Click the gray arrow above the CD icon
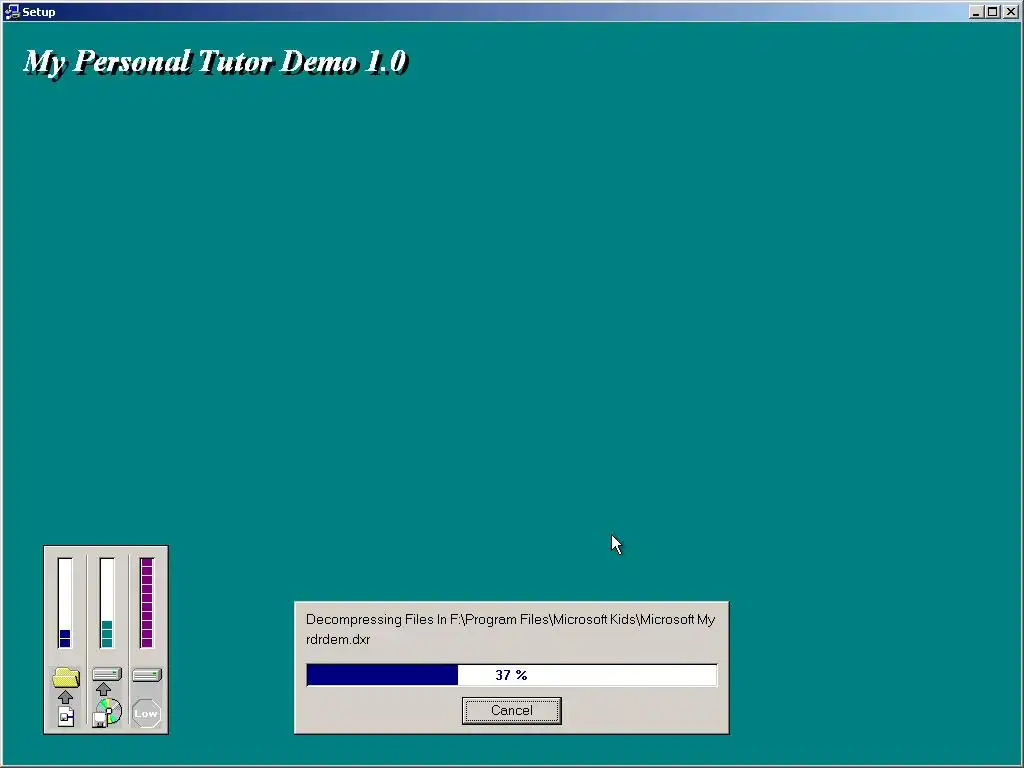This screenshot has height=768, width=1024. click(103, 689)
